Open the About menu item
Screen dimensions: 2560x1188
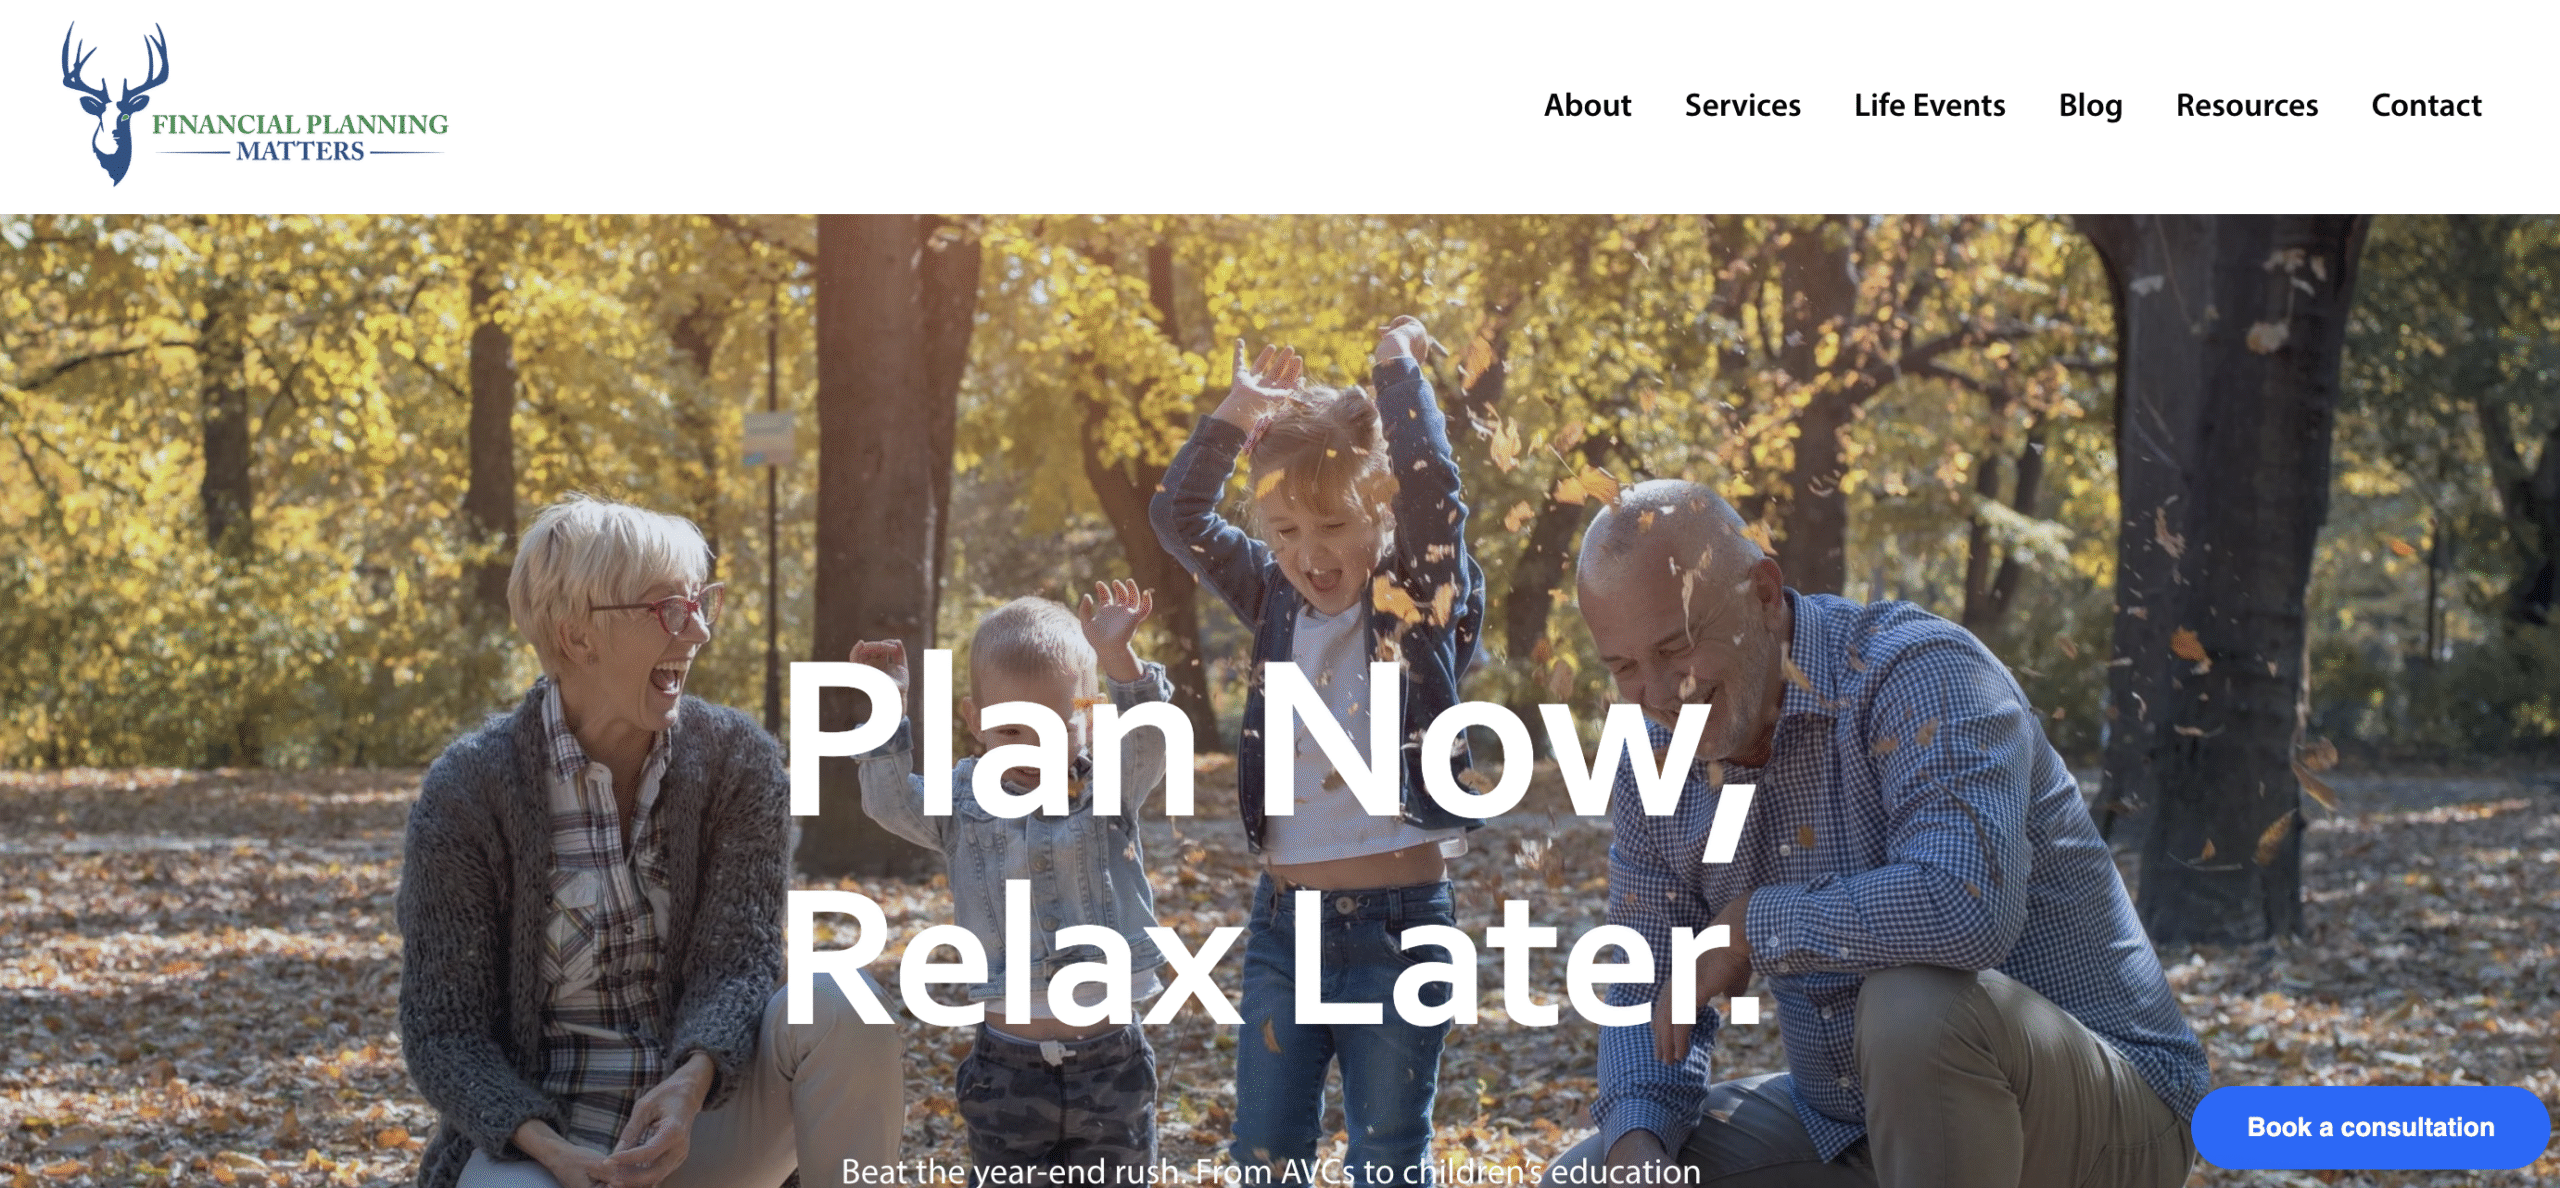tap(1587, 105)
